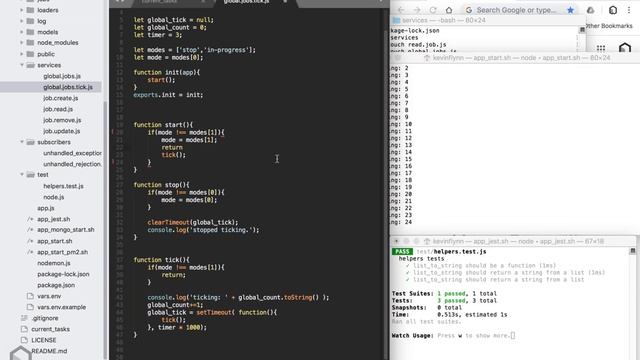The image size is (640, 360).
Task: Click app_start.sh terminal title bar
Action: [x=515, y=58]
